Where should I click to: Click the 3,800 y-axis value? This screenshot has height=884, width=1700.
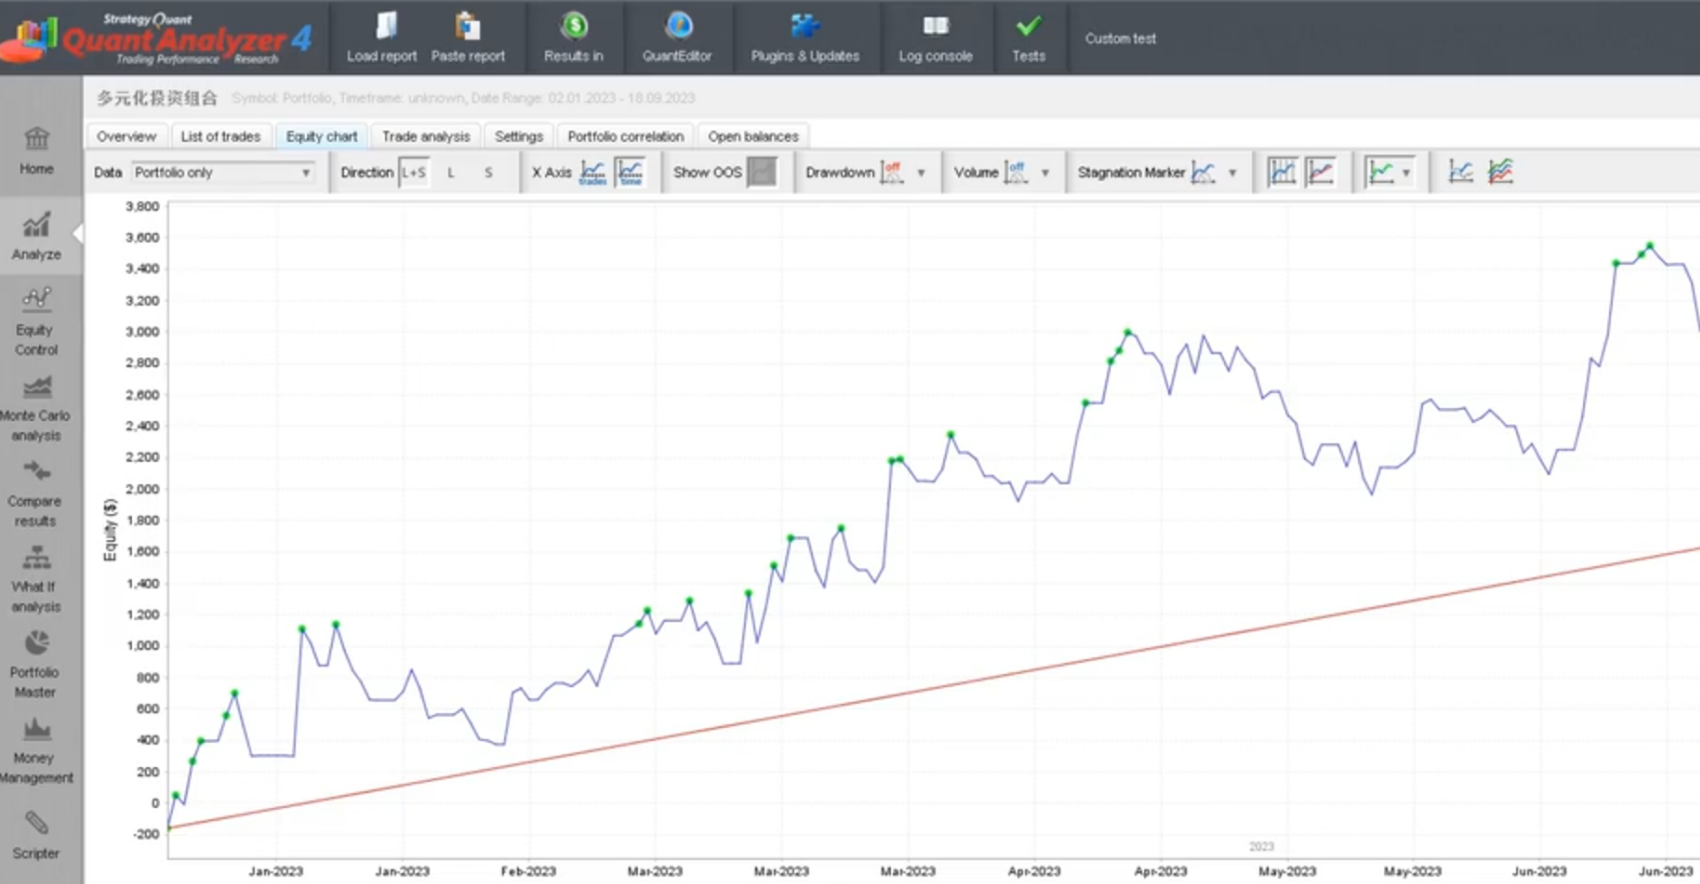pyautogui.click(x=142, y=206)
